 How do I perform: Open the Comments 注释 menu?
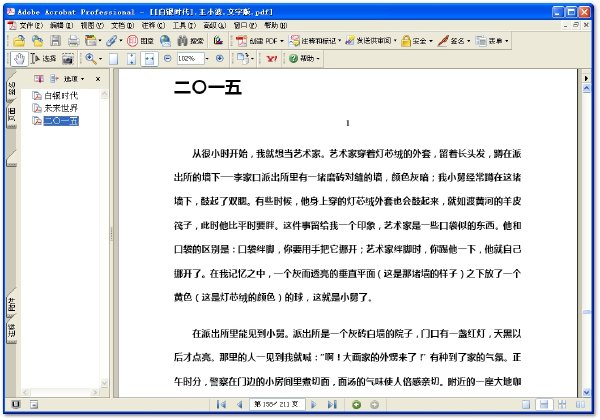(153, 26)
